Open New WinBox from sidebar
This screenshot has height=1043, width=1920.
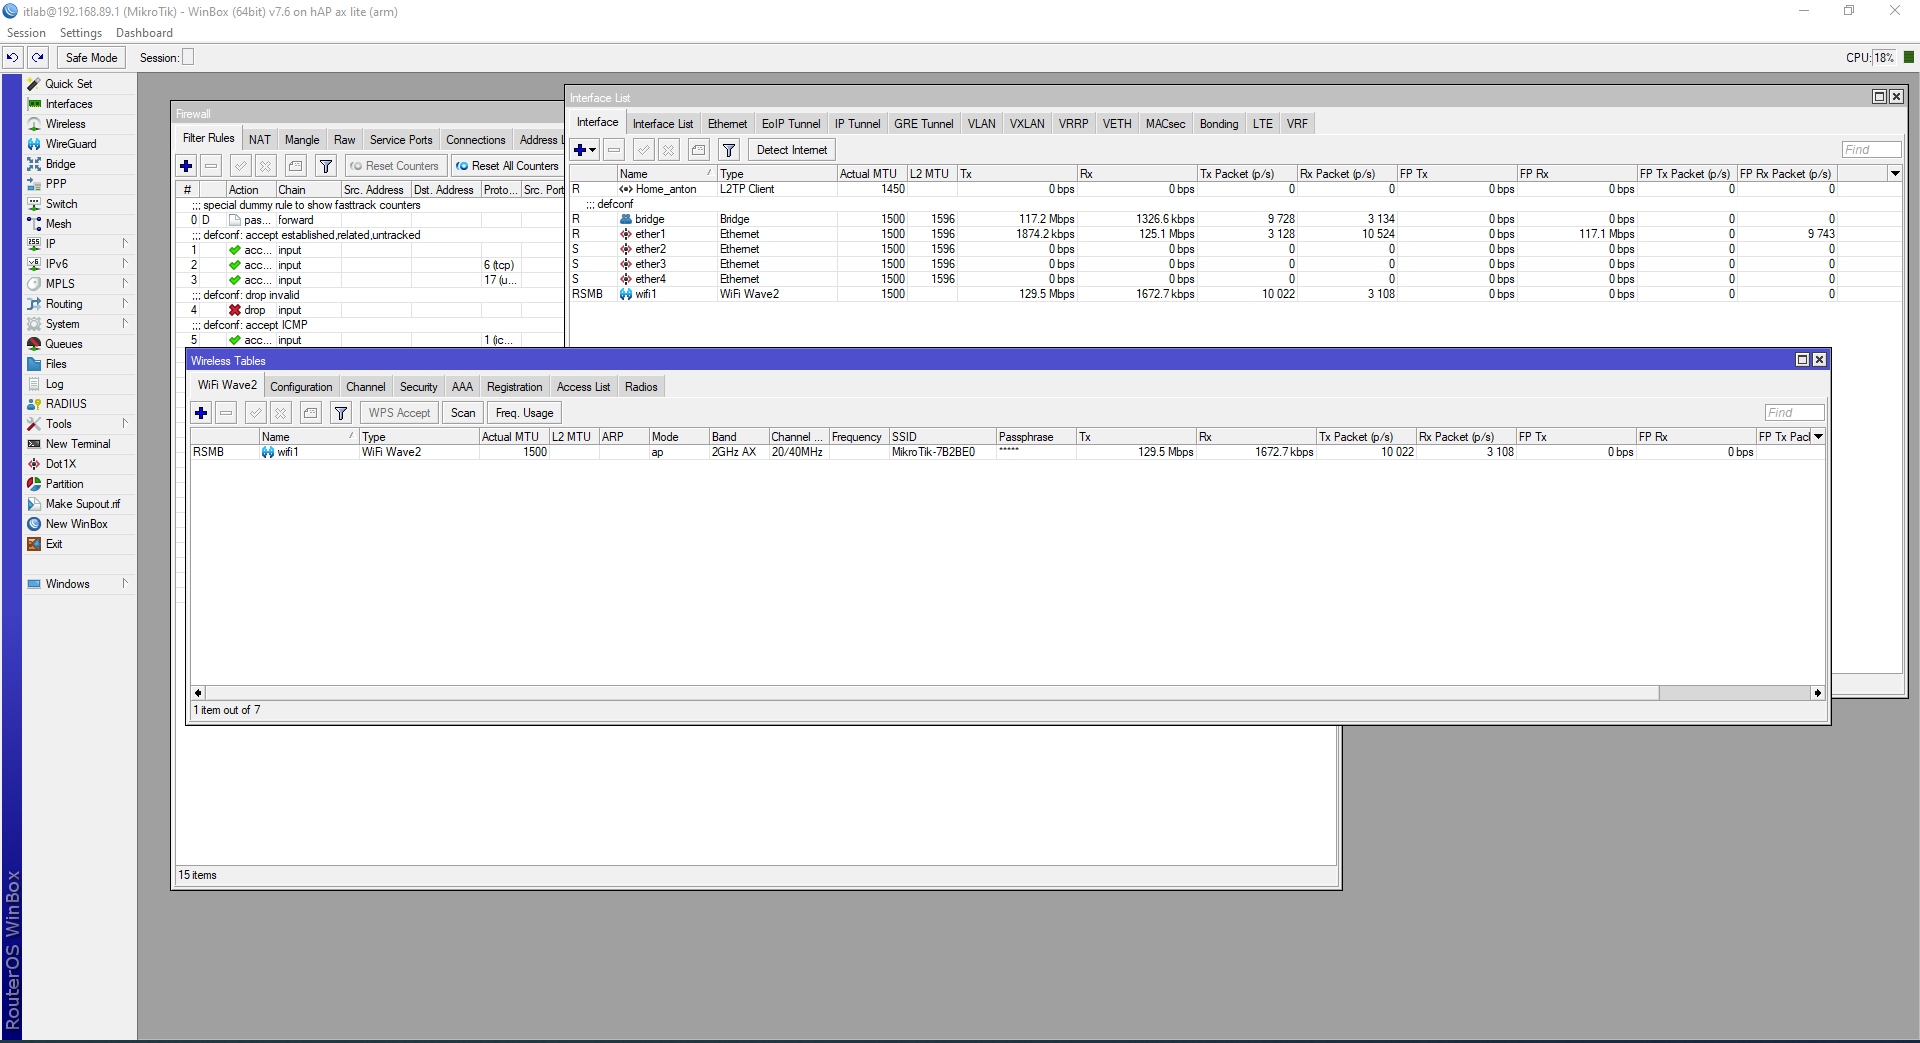coord(76,524)
